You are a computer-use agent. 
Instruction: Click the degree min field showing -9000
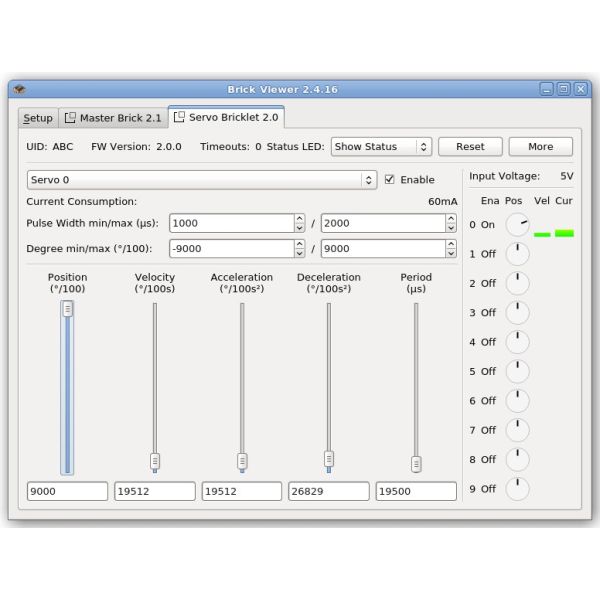click(x=232, y=249)
